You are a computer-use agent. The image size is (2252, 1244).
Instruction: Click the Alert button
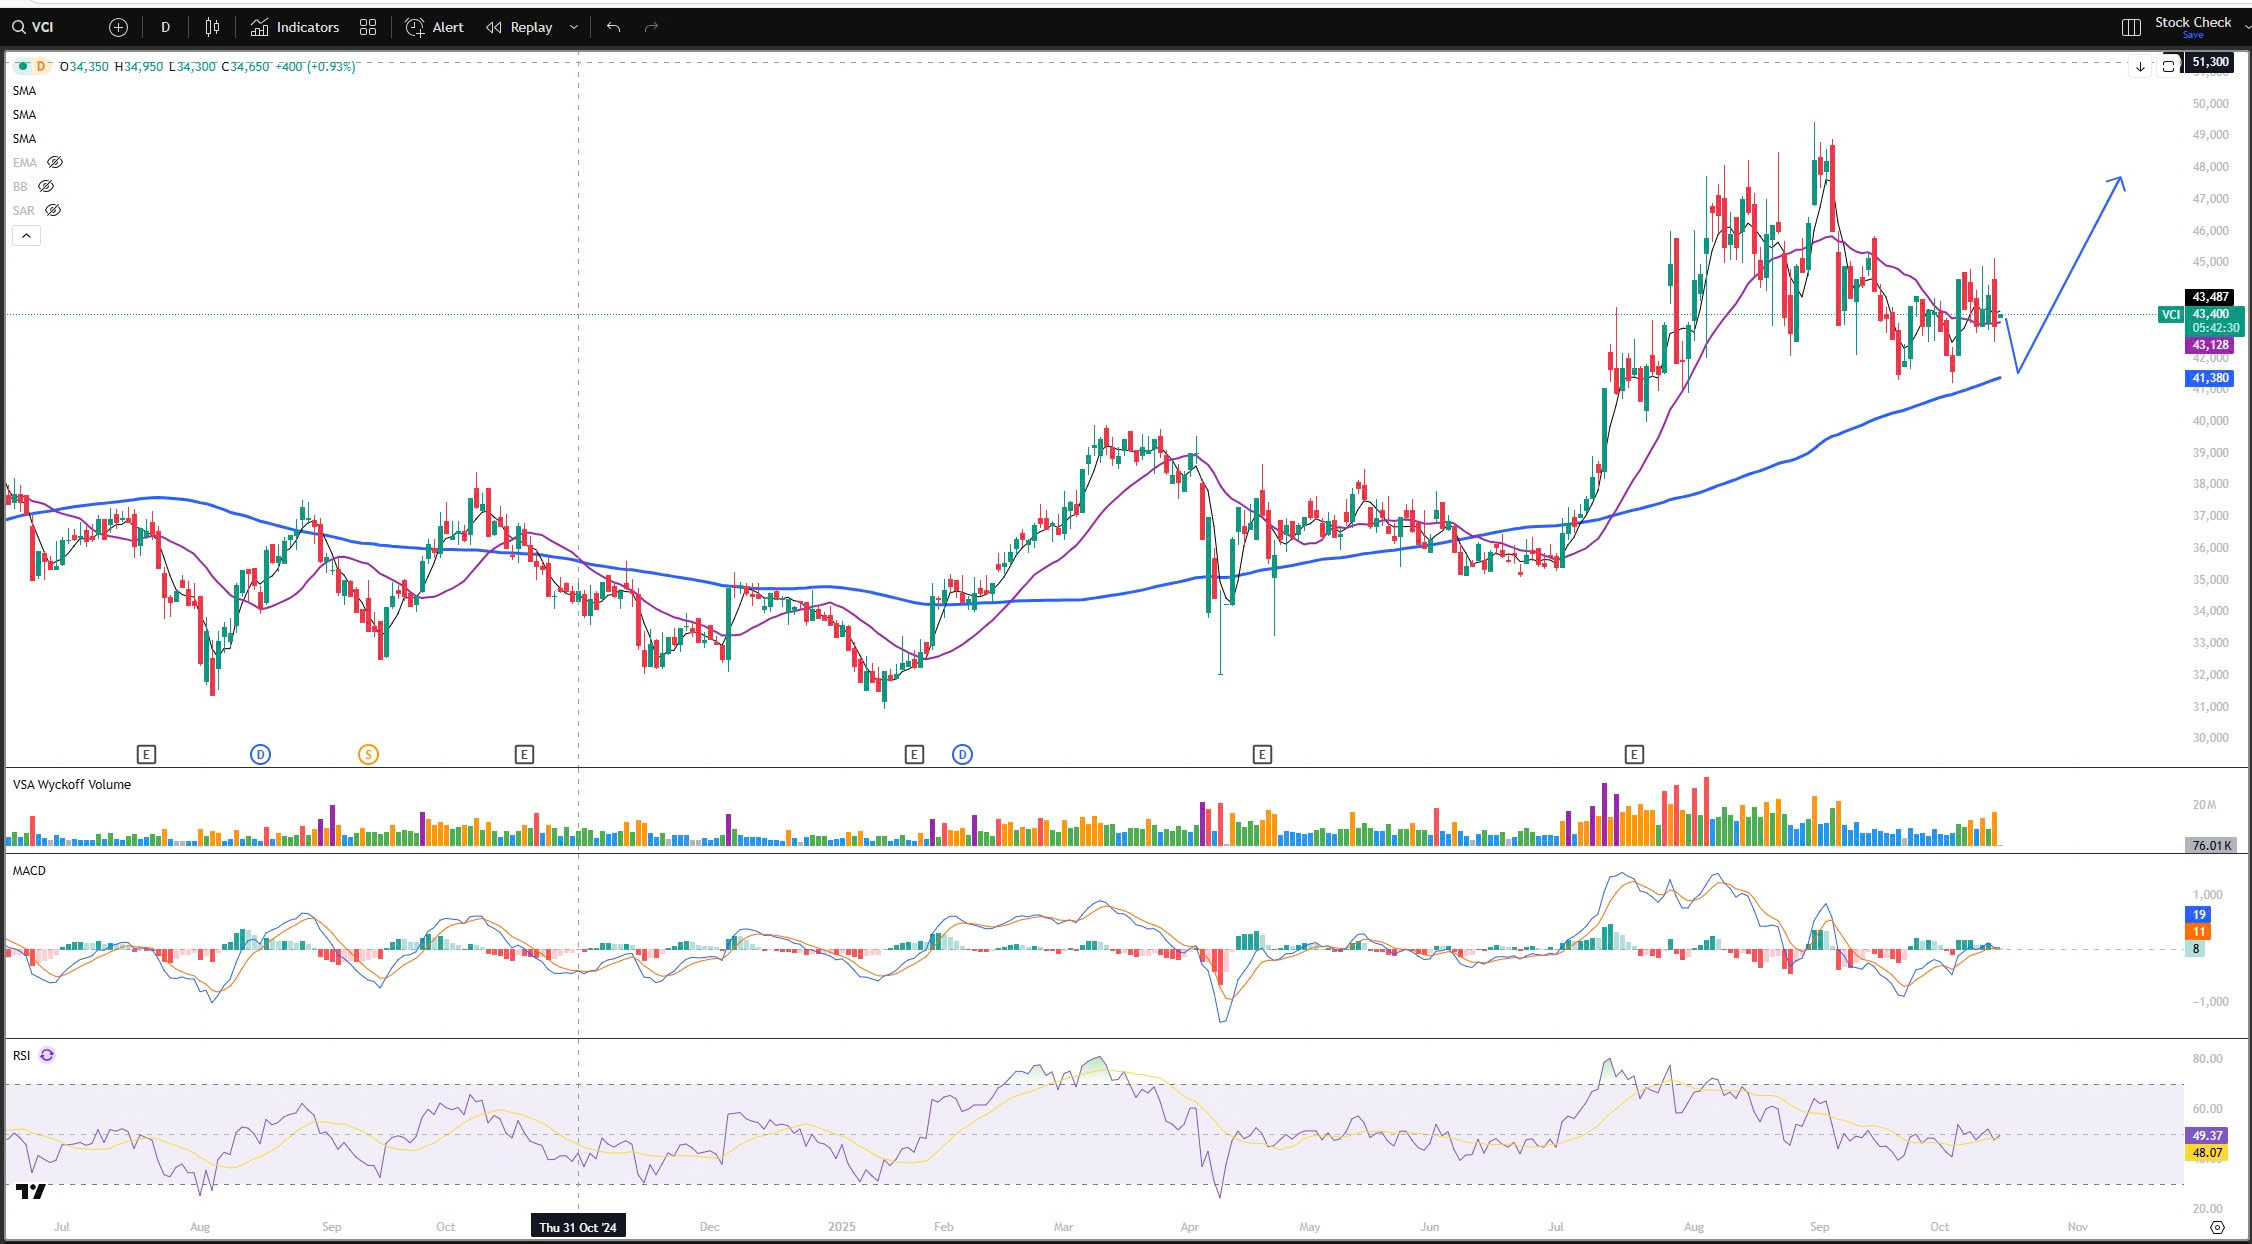435,27
